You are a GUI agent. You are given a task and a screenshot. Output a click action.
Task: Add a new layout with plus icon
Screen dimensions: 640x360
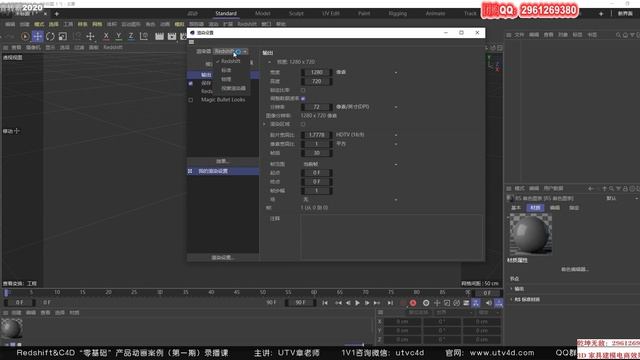pos(601,13)
